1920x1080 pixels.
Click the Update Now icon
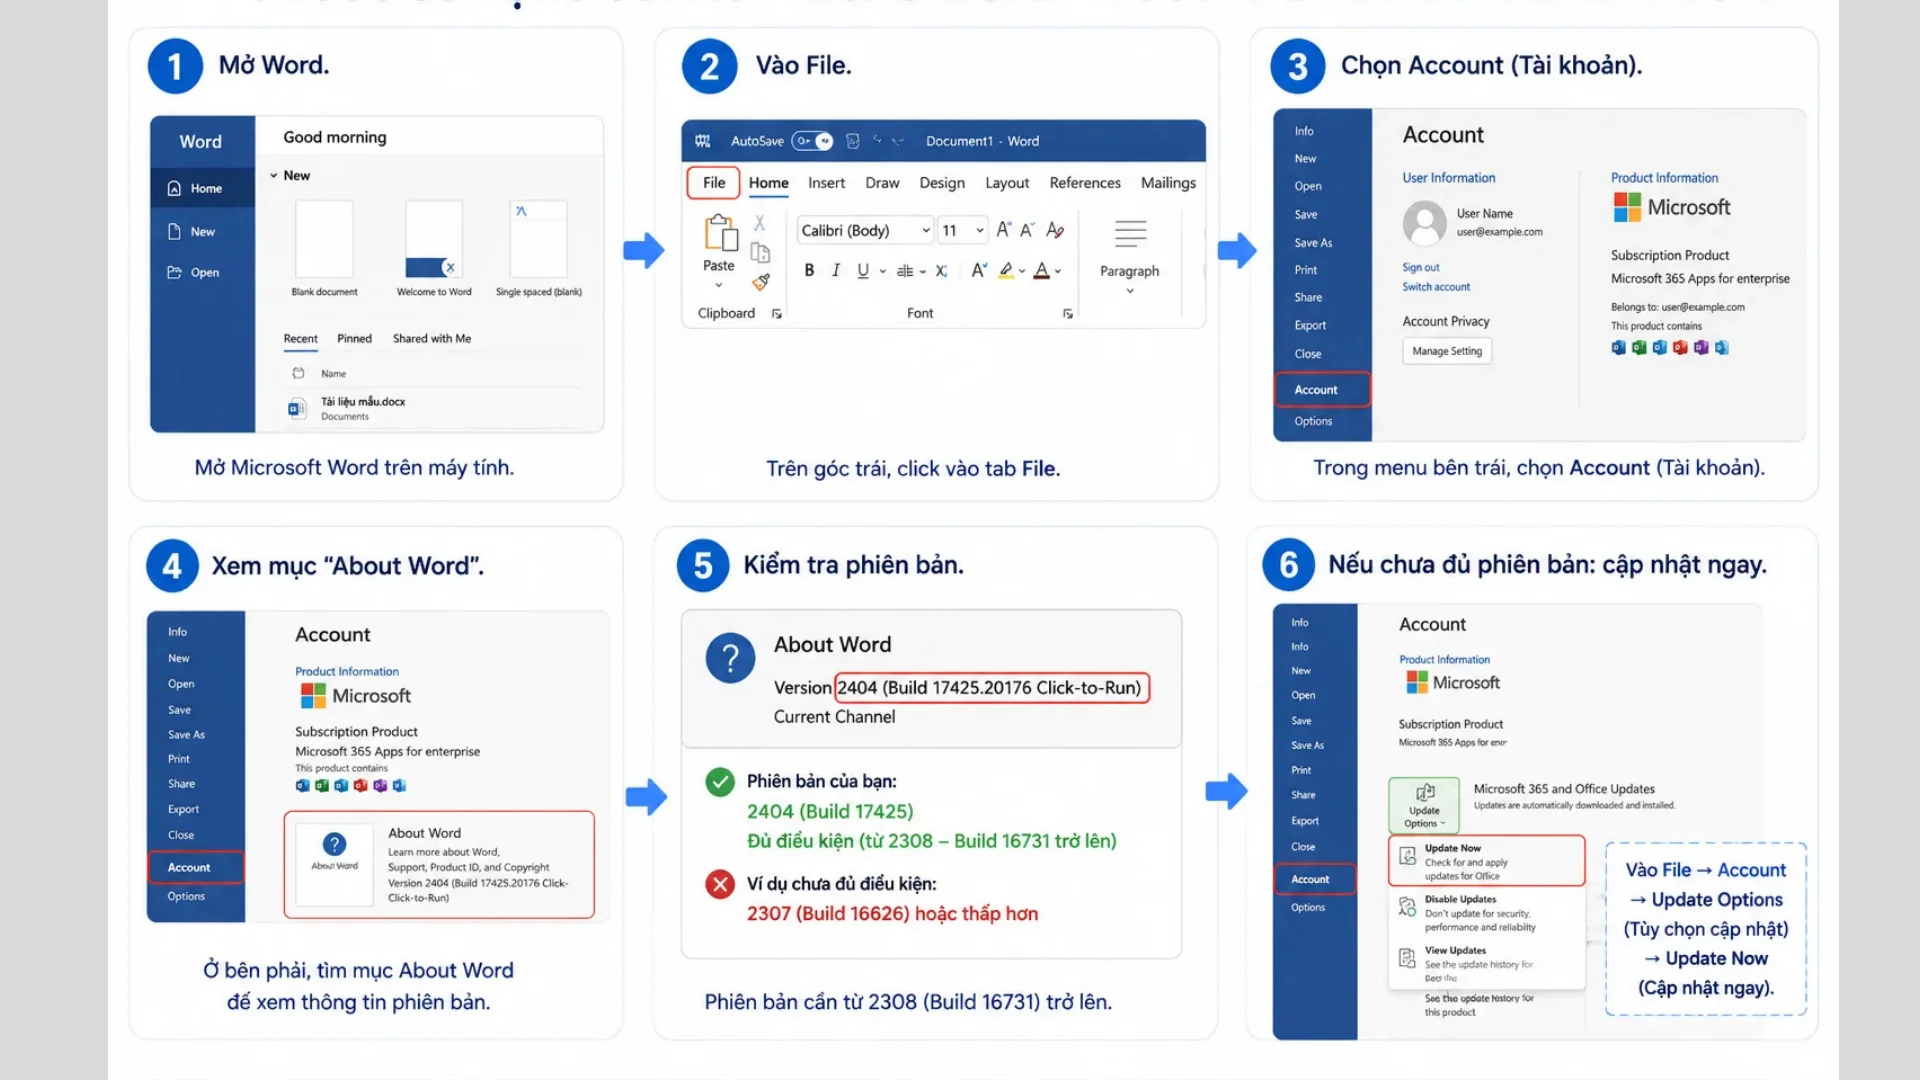[x=1407, y=856]
